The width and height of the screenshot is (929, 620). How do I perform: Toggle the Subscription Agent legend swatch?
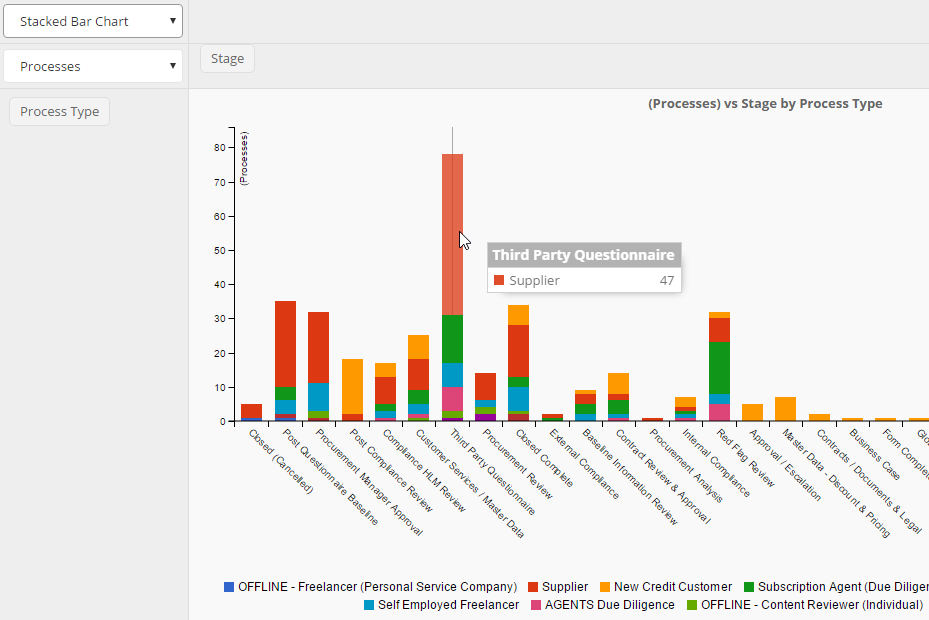coord(749,587)
